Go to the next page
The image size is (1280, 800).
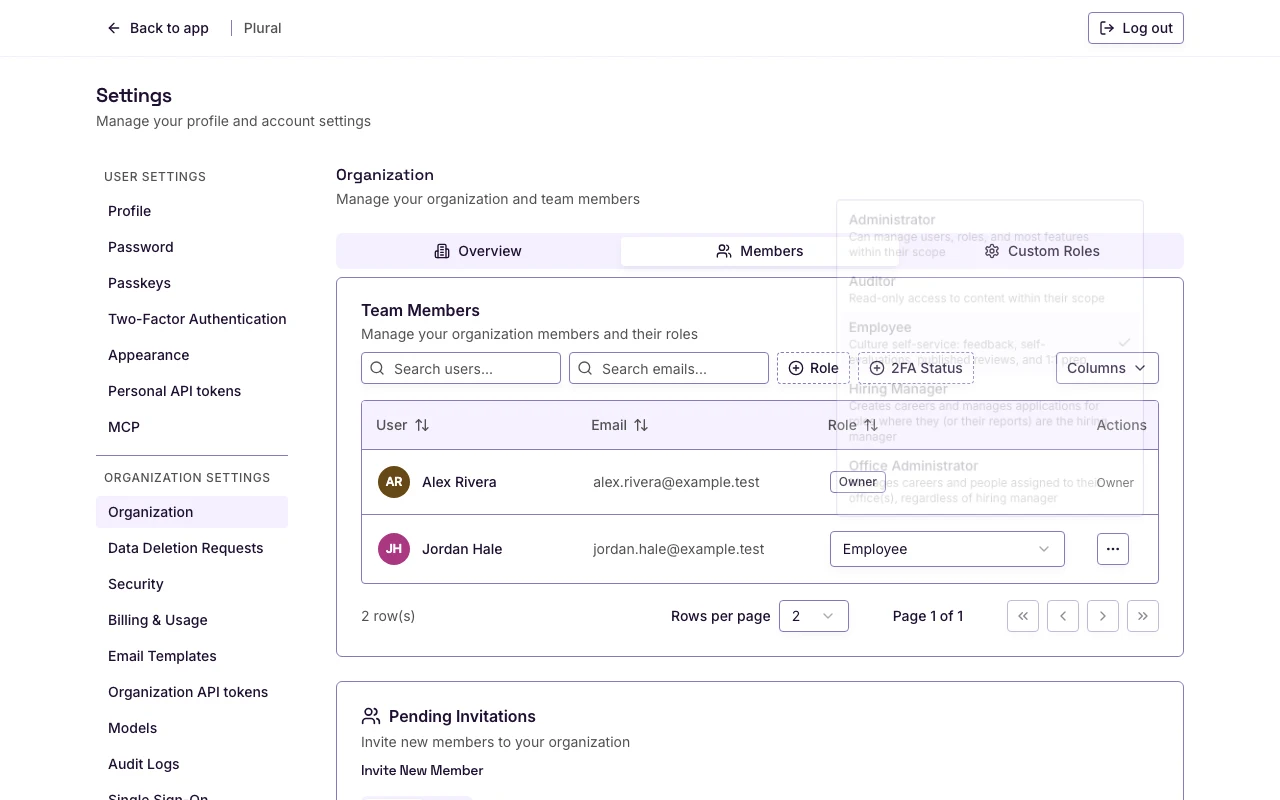(1103, 616)
